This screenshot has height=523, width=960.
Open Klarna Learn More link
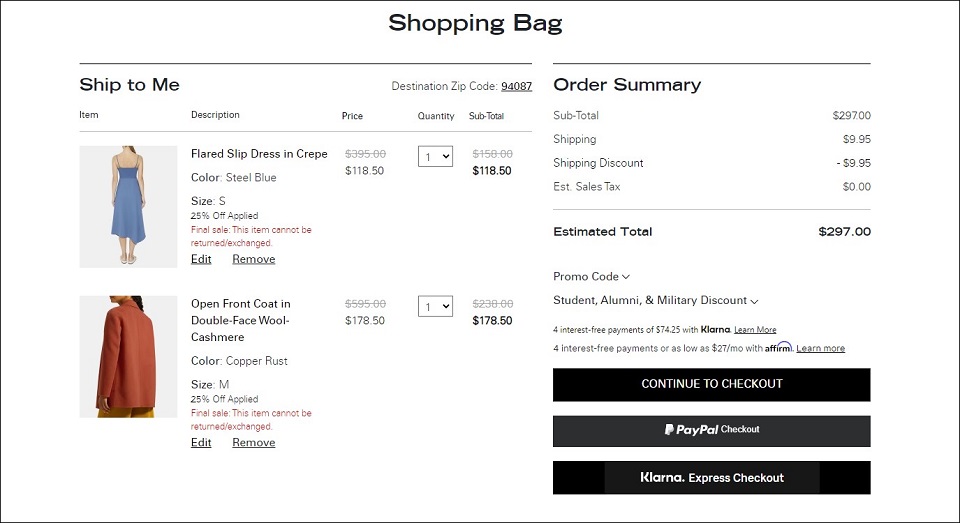(755, 329)
